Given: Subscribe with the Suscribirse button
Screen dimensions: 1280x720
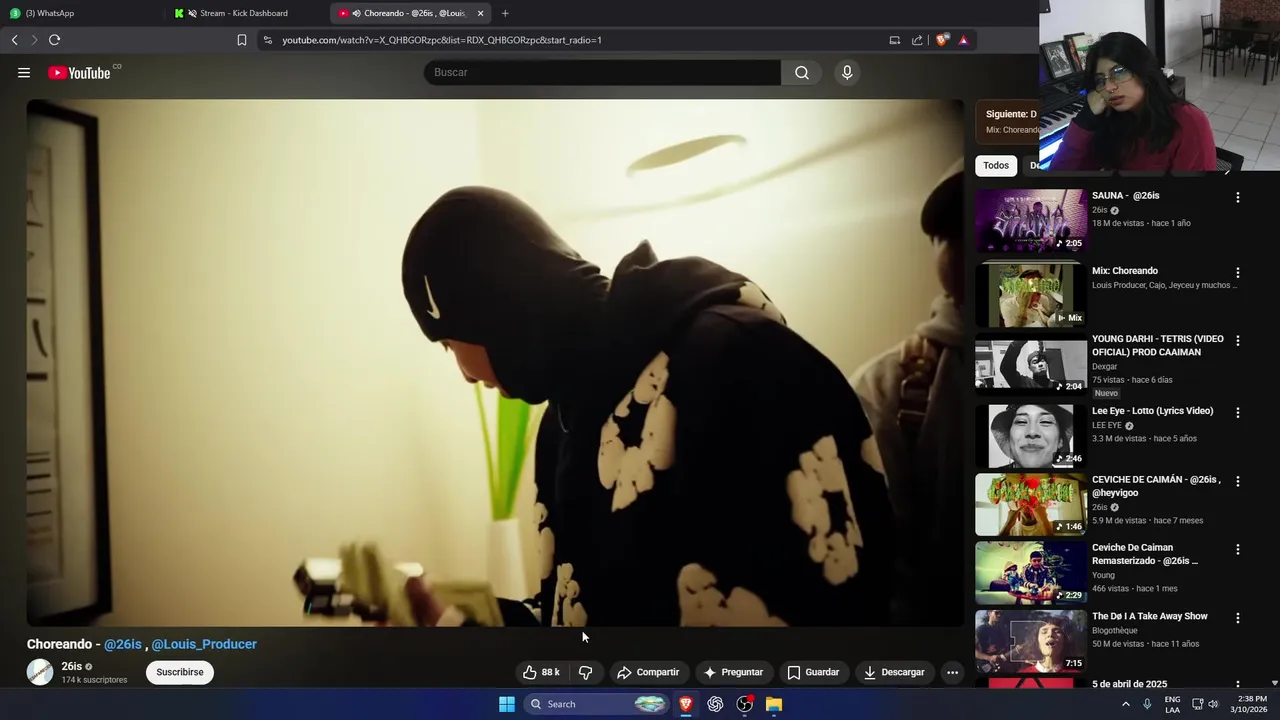Looking at the screenshot, I should (x=180, y=672).
